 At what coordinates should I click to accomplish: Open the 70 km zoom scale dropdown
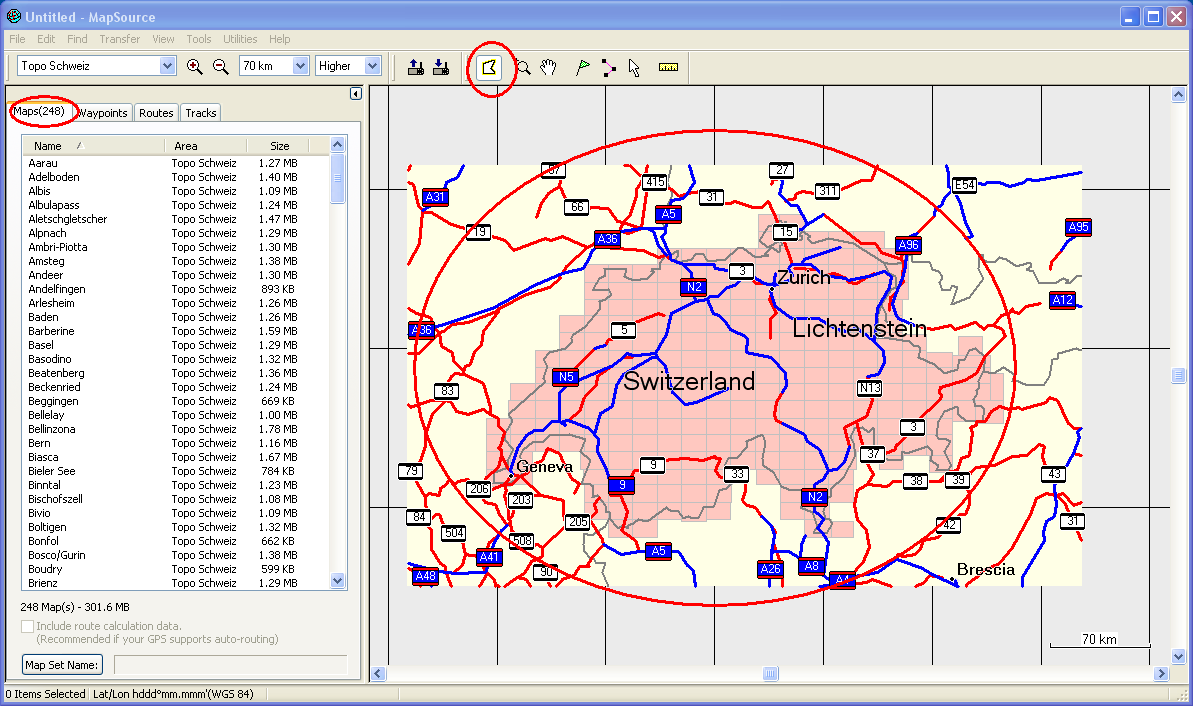301,66
